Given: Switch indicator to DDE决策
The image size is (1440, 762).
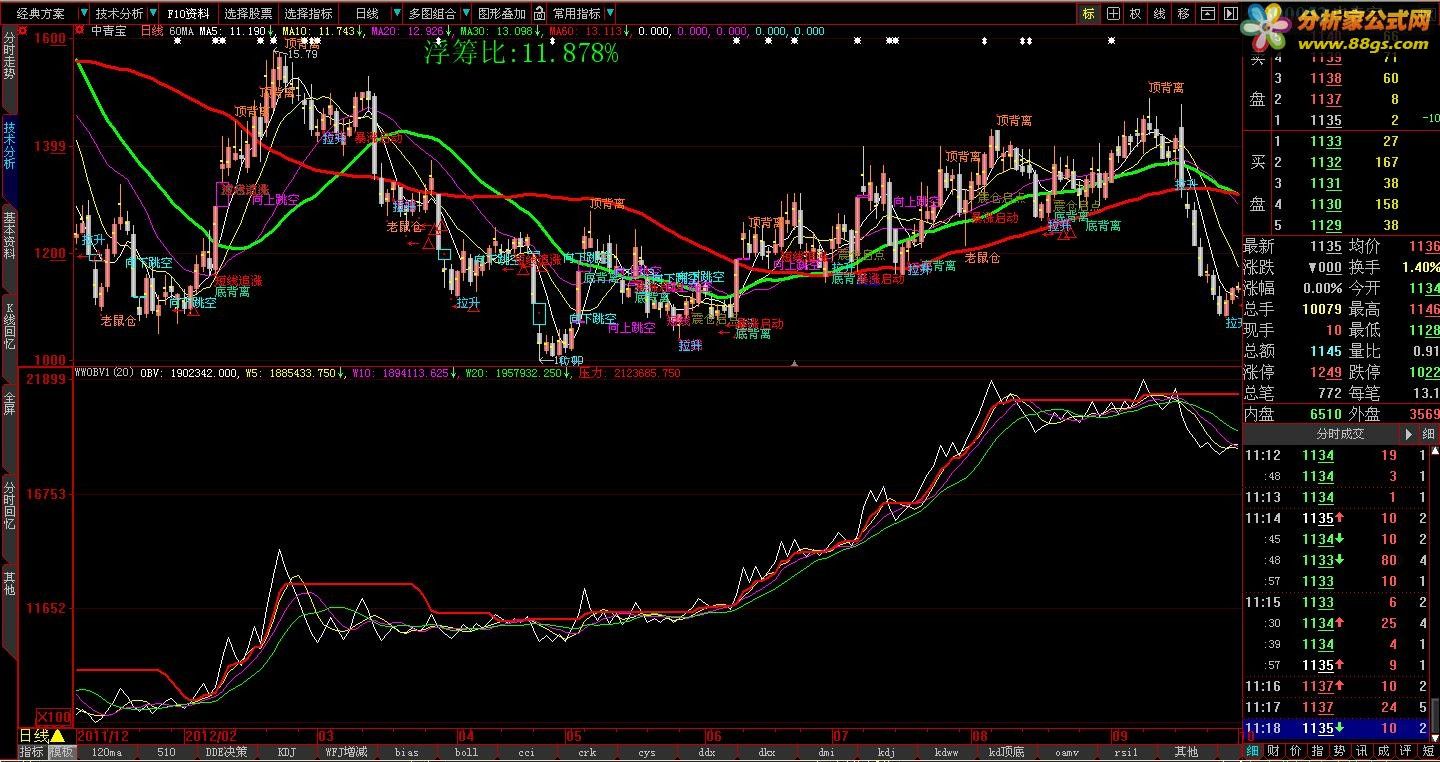Looking at the screenshot, I should [226, 752].
